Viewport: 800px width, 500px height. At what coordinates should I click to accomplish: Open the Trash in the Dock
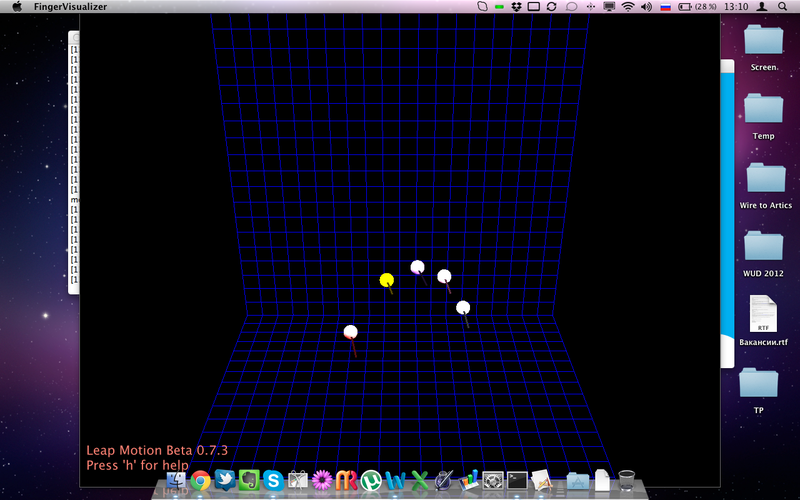pos(627,481)
